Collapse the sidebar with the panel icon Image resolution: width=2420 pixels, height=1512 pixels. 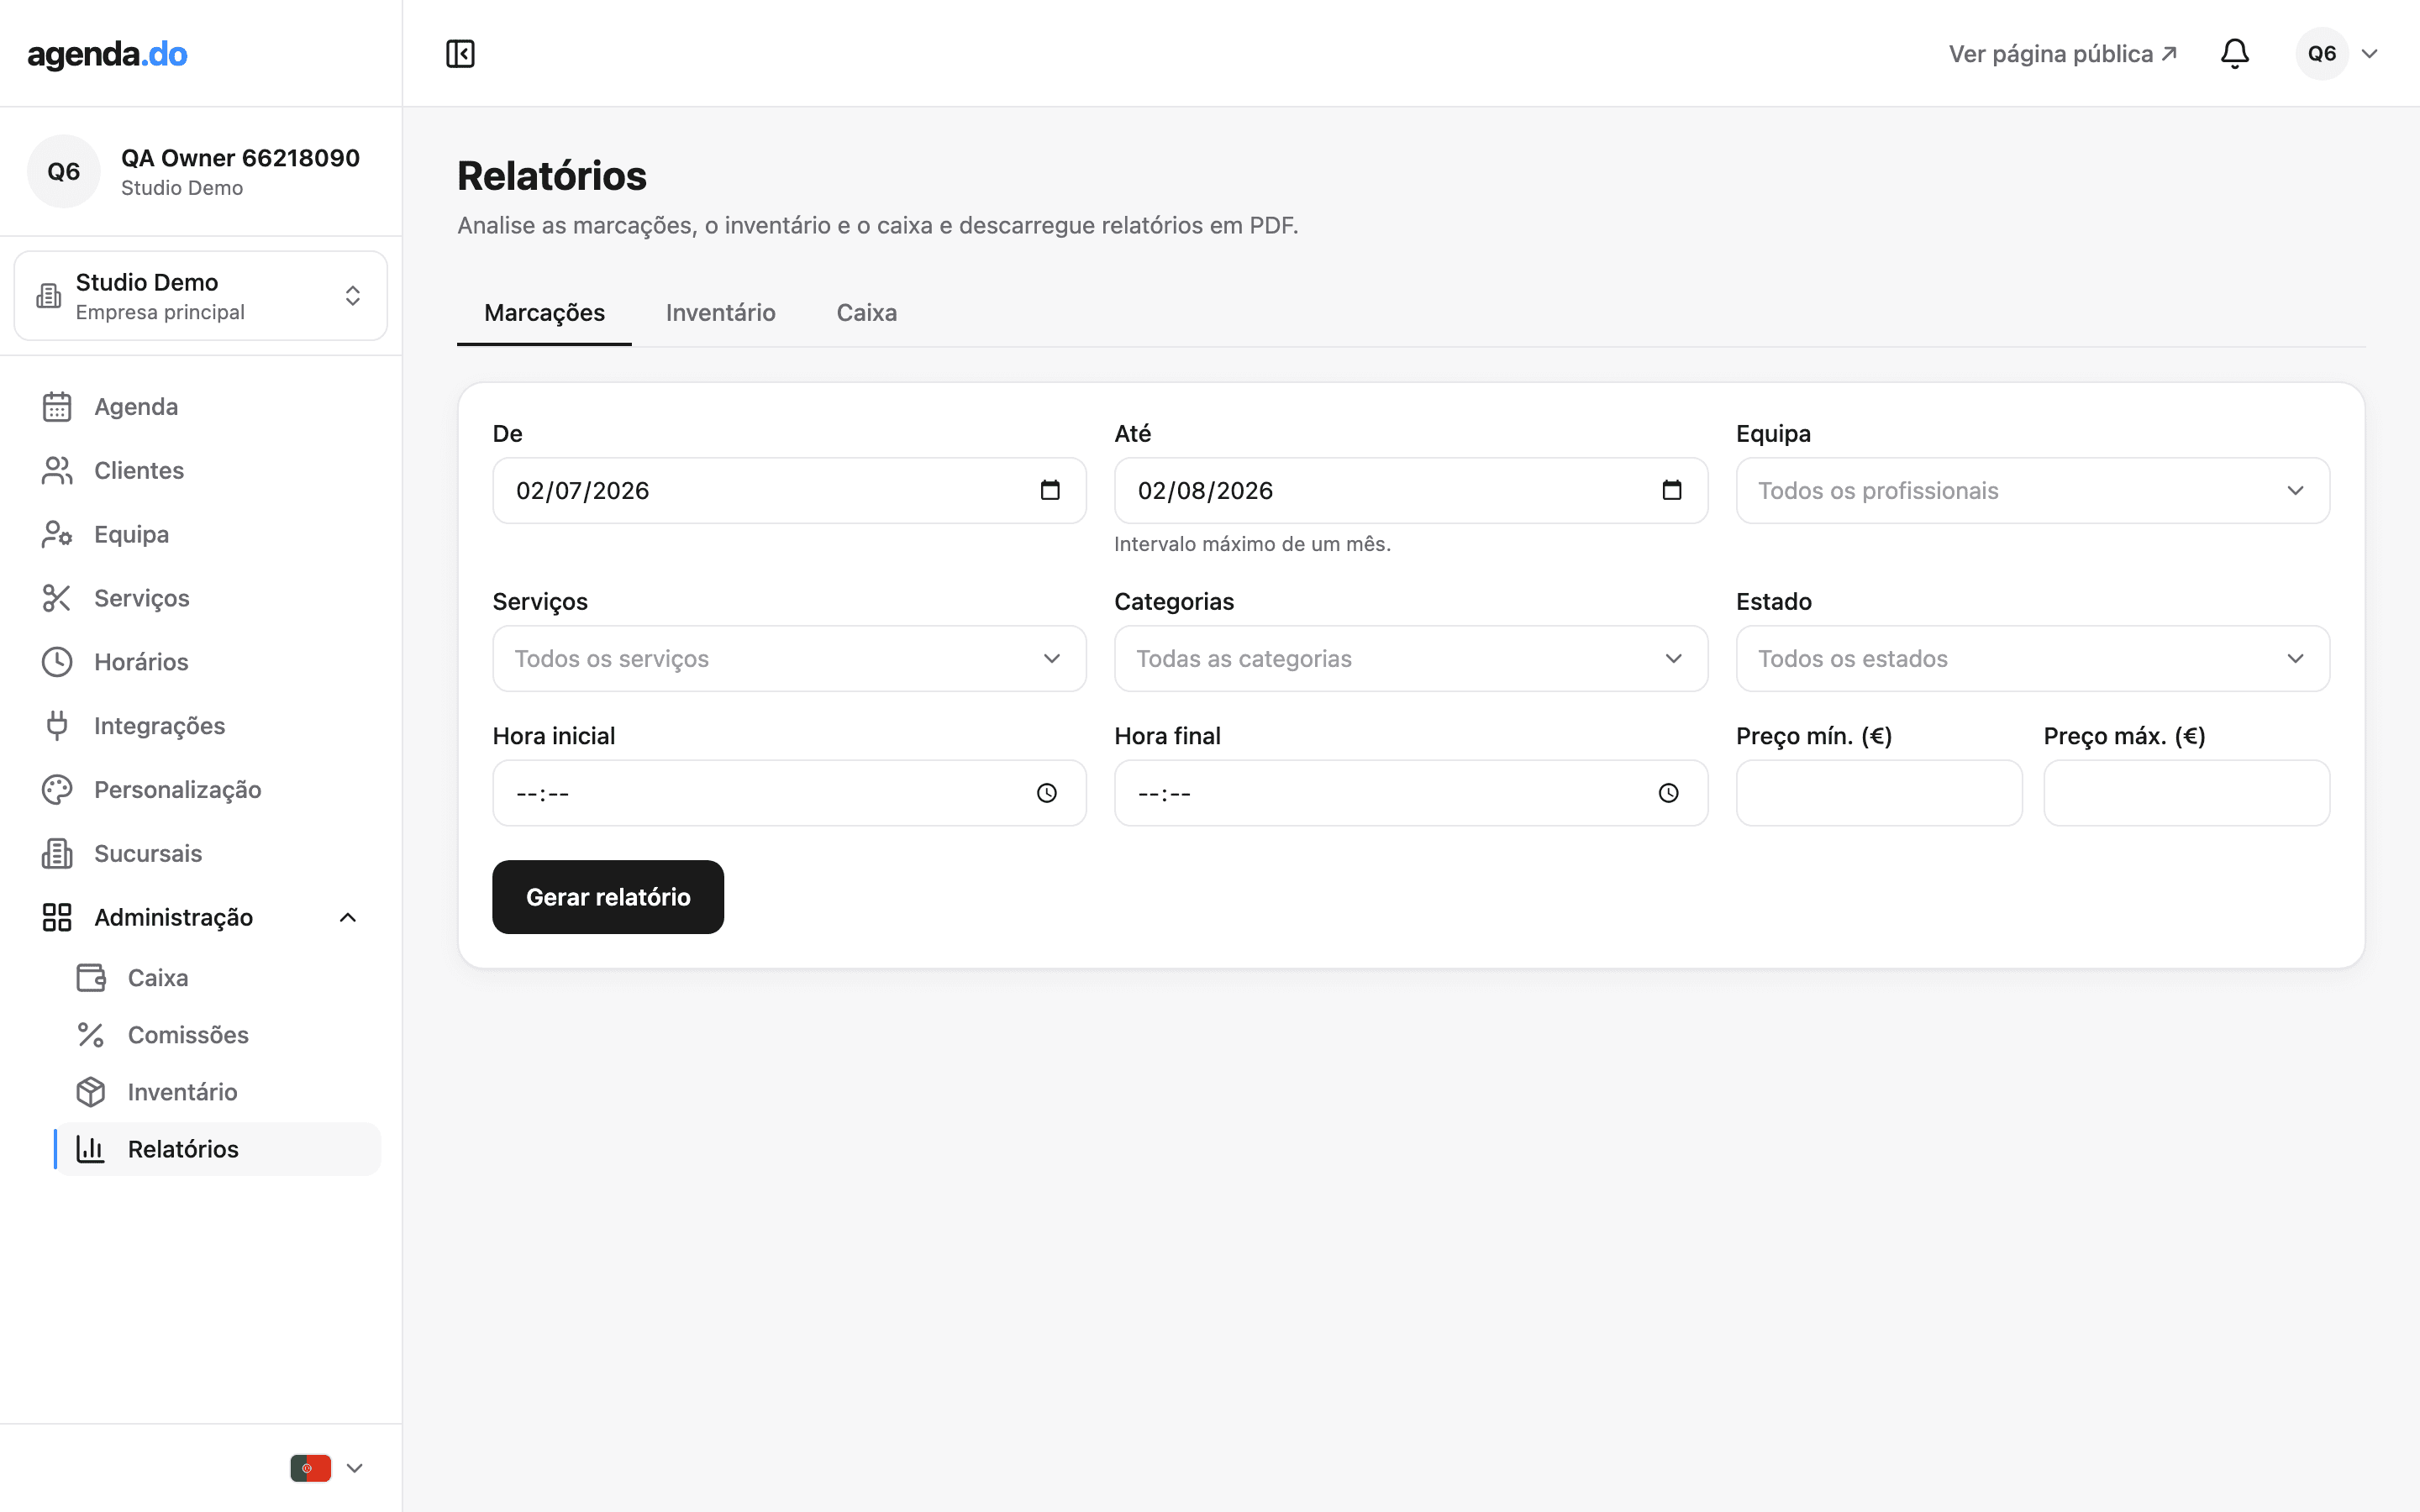460,54
